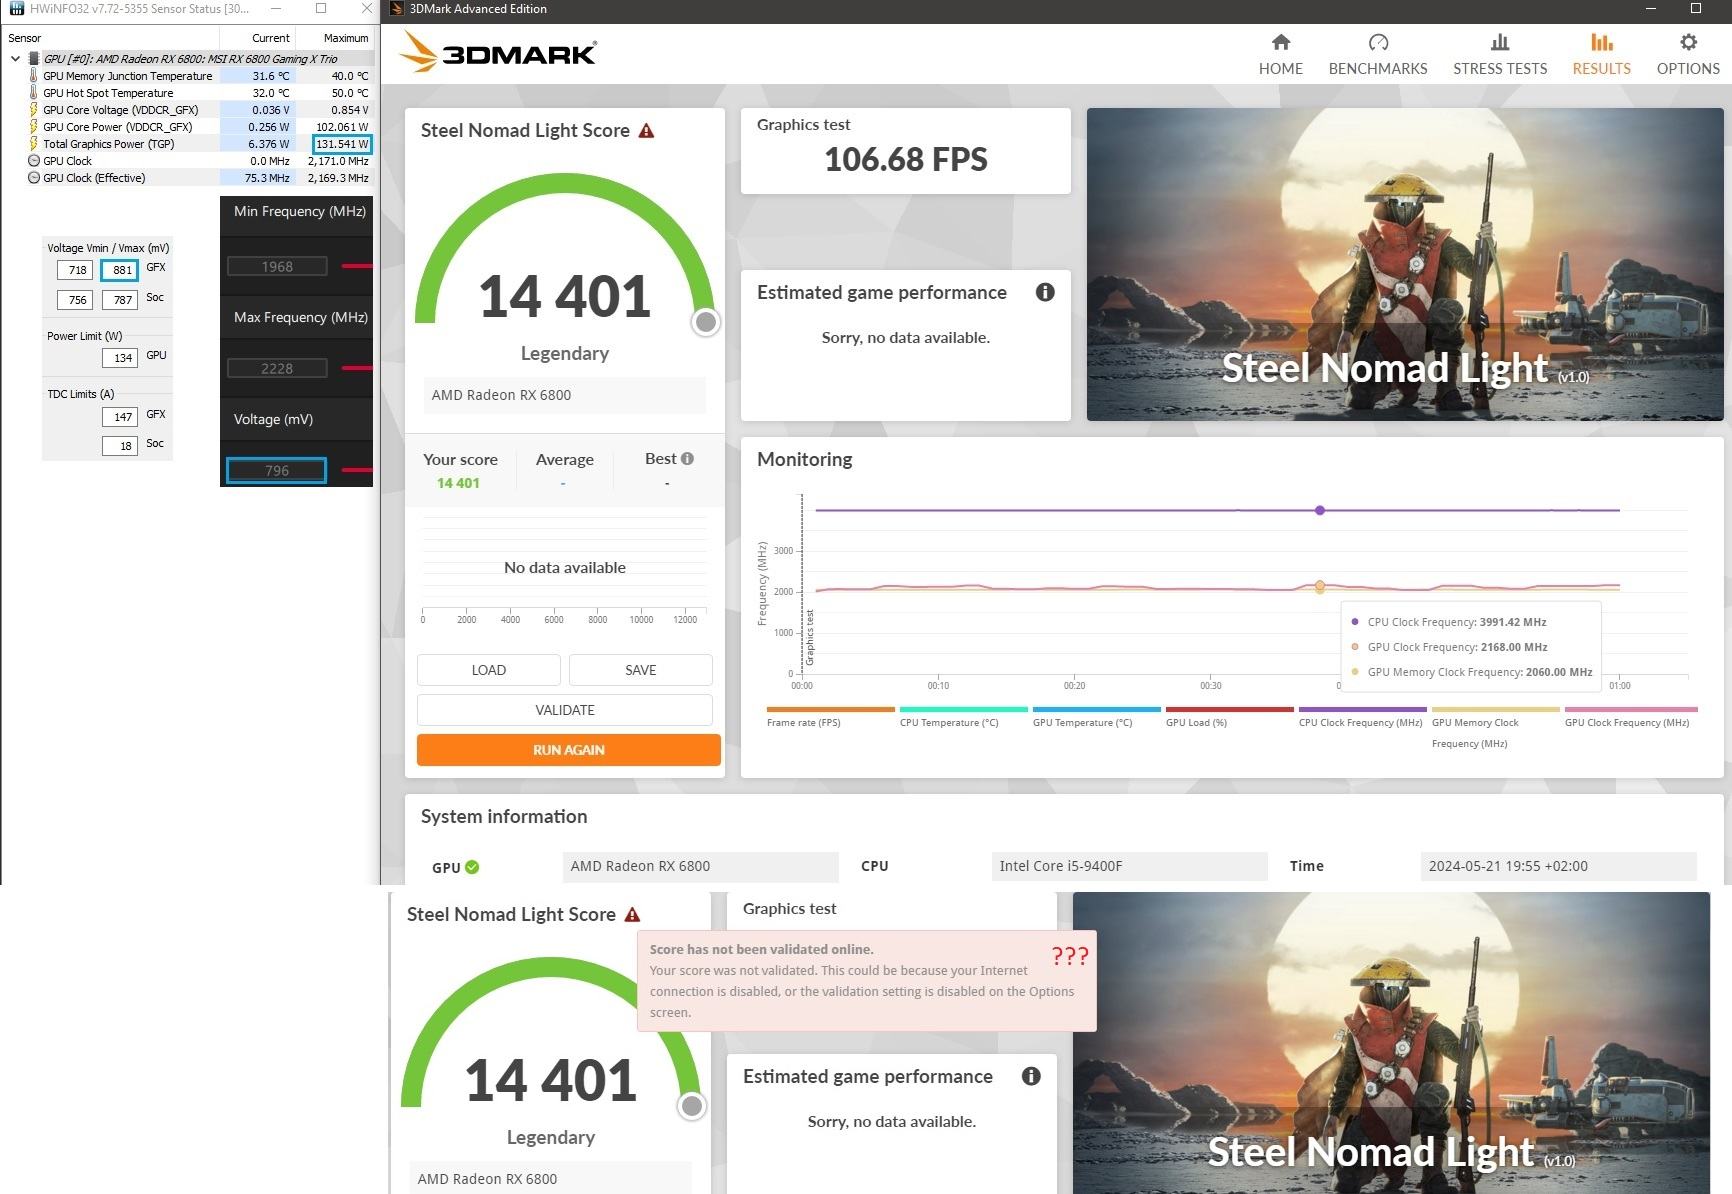Image resolution: width=1732 pixels, height=1194 pixels.
Task: Toggle the GPU Temperature (°C) chart legend
Action: pyautogui.click(x=1097, y=717)
